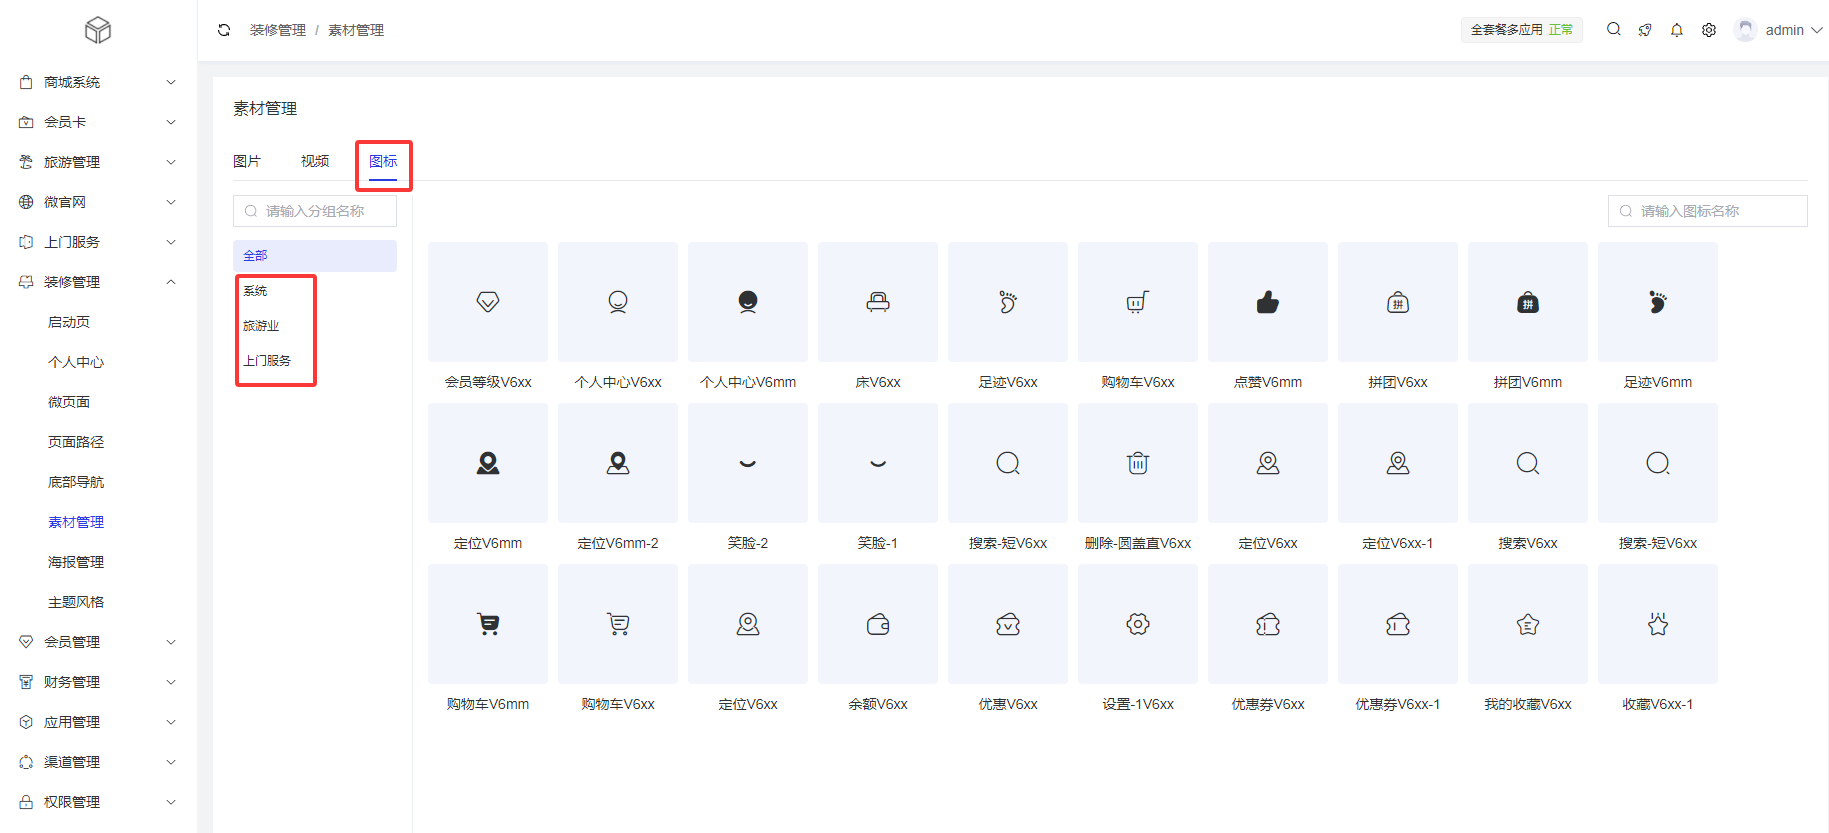Screen dimensions: 1829x833
Task: Open 微页面 in the sidebar submenu
Action: pyautogui.click(x=69, y=402)
